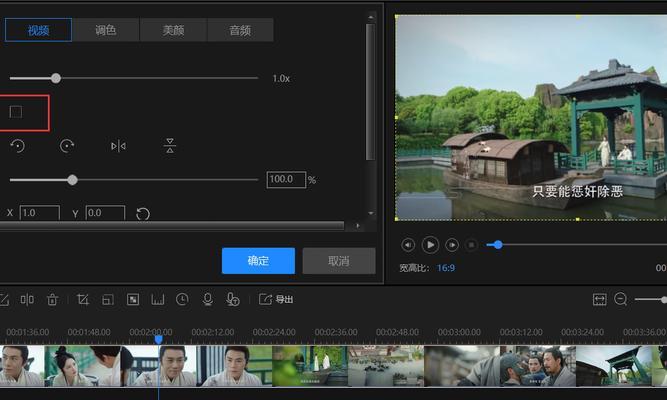Click the X position input field
Viewport: 667px width, 400px height.
(40, 213)
